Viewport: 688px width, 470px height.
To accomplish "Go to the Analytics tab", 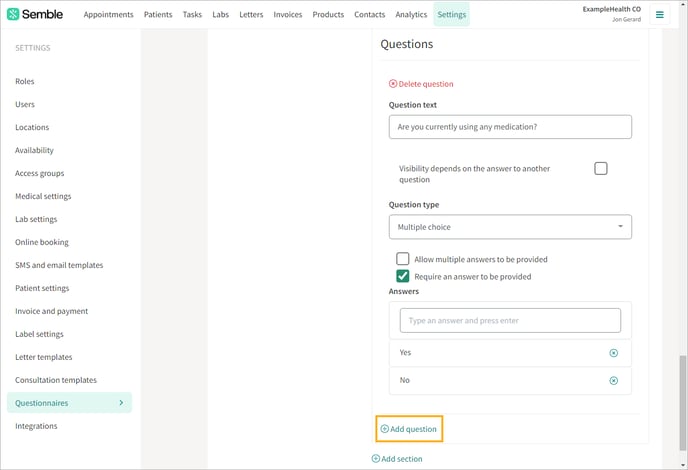I will [411, 14].
